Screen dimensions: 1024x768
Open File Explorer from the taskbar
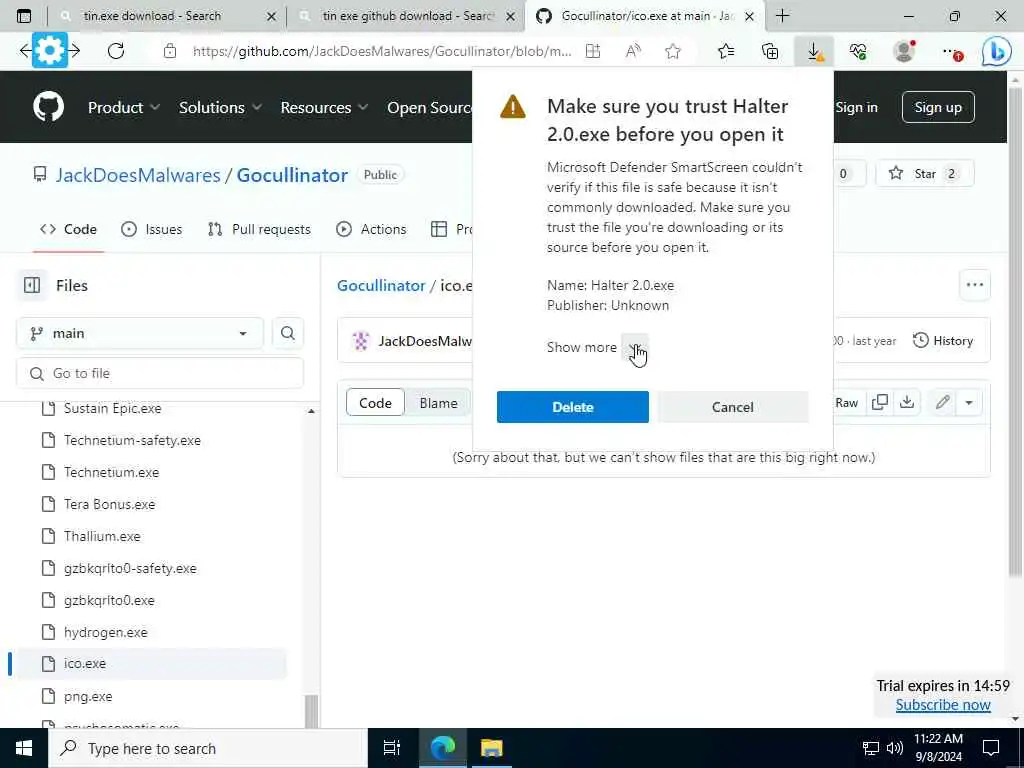(x=492, y=748)
